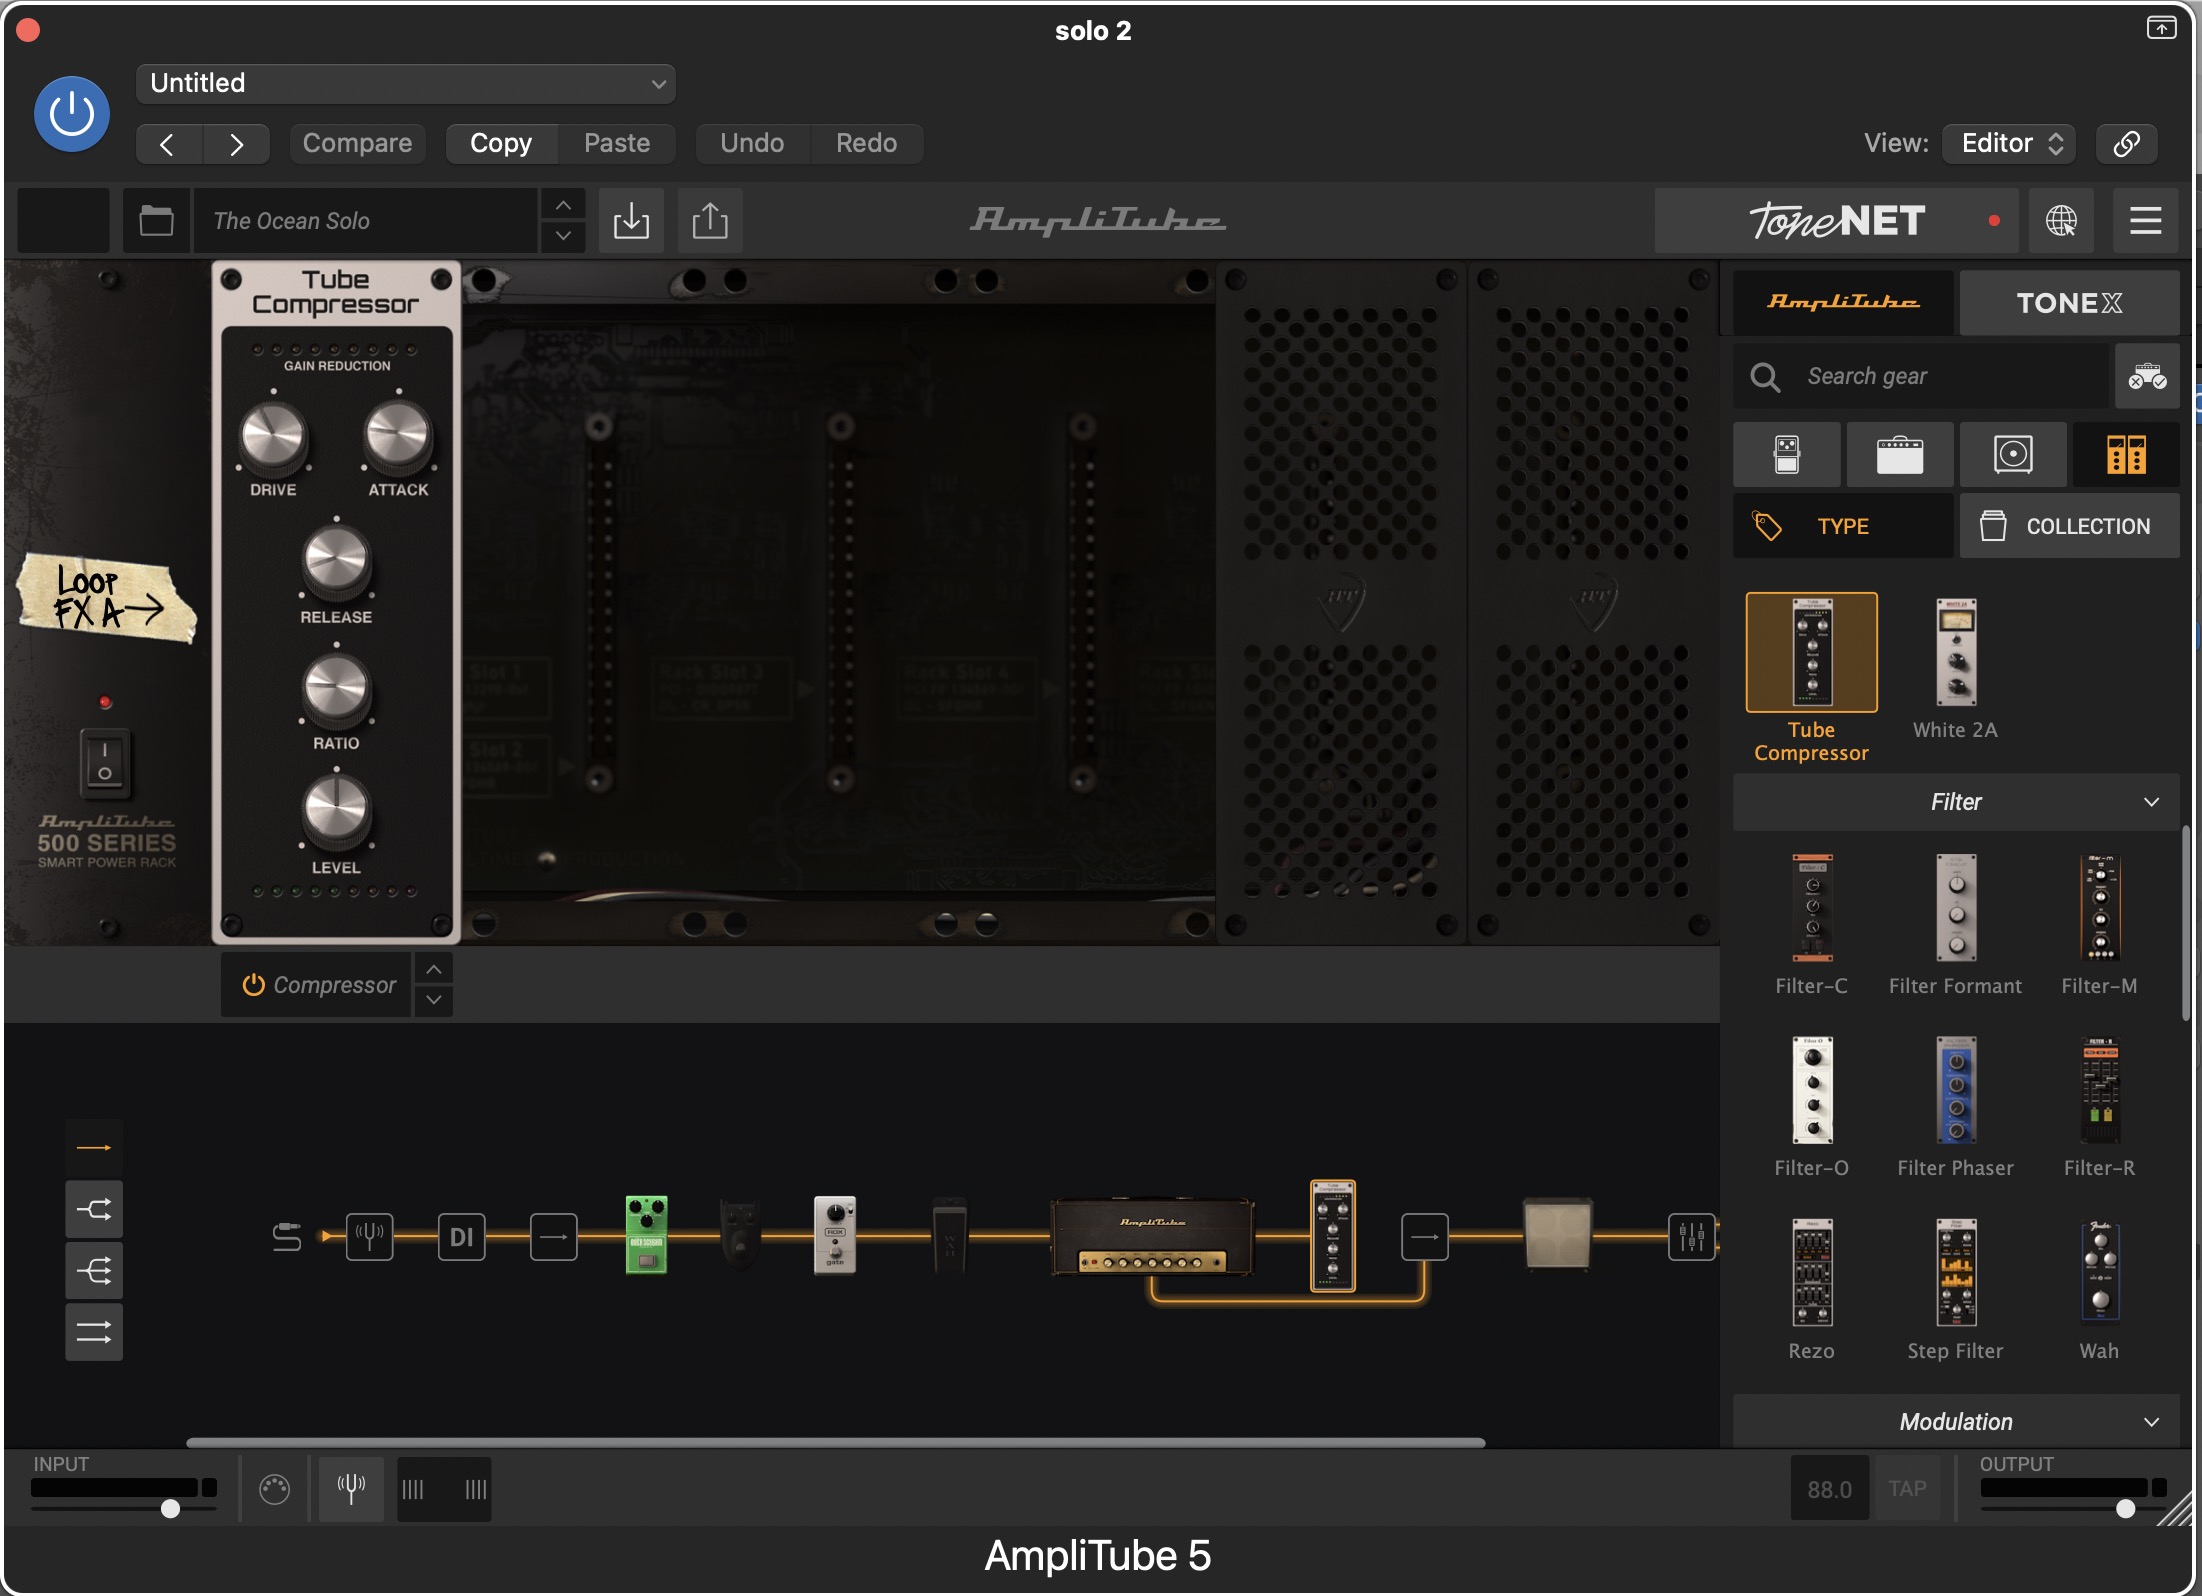Select the Rack gear category icon
Viewport: 2202px width, 1596px height.
pos(2126,455)
